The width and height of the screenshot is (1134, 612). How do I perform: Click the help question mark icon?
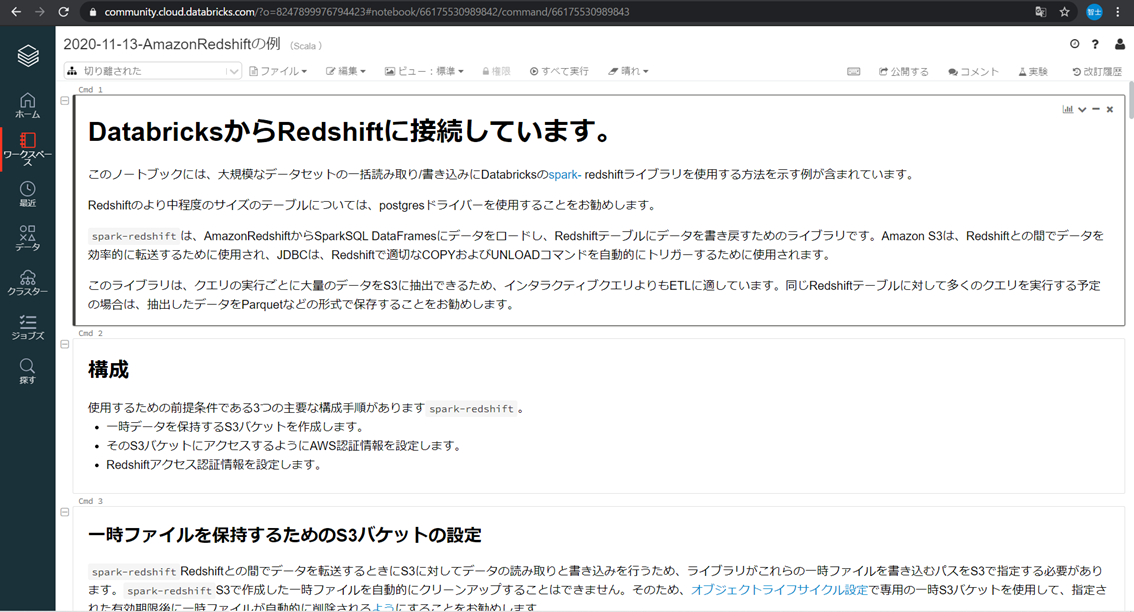1096,44
